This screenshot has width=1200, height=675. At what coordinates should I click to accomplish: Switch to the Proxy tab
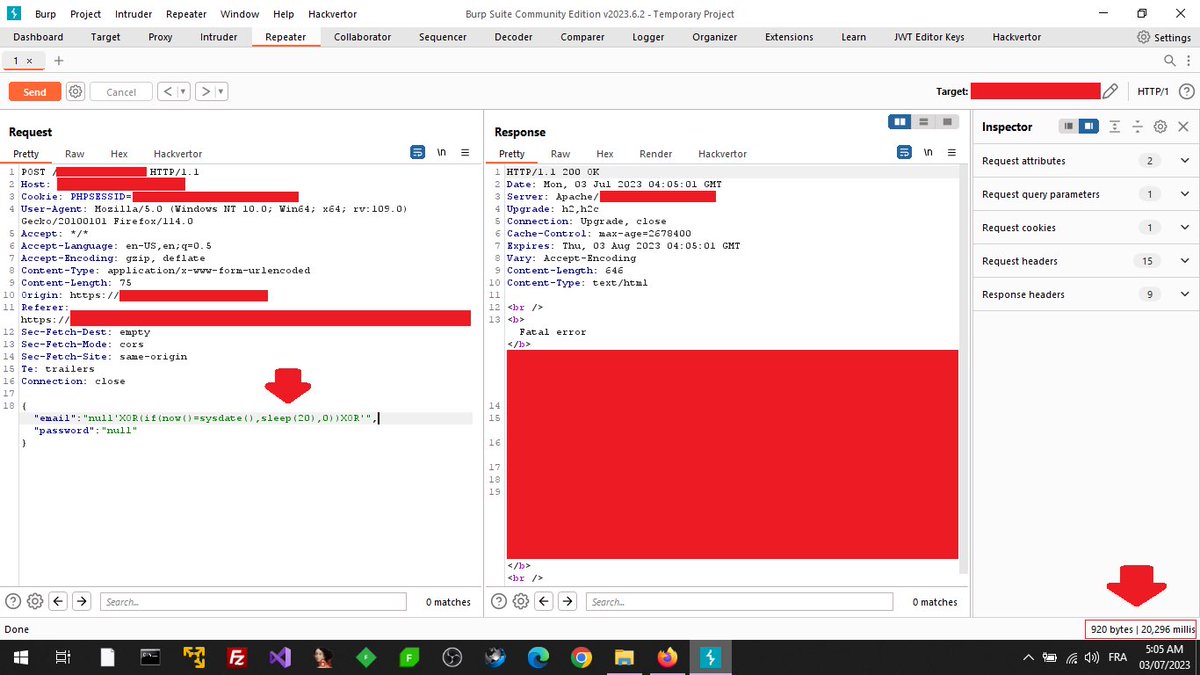[x=160, y=37]
